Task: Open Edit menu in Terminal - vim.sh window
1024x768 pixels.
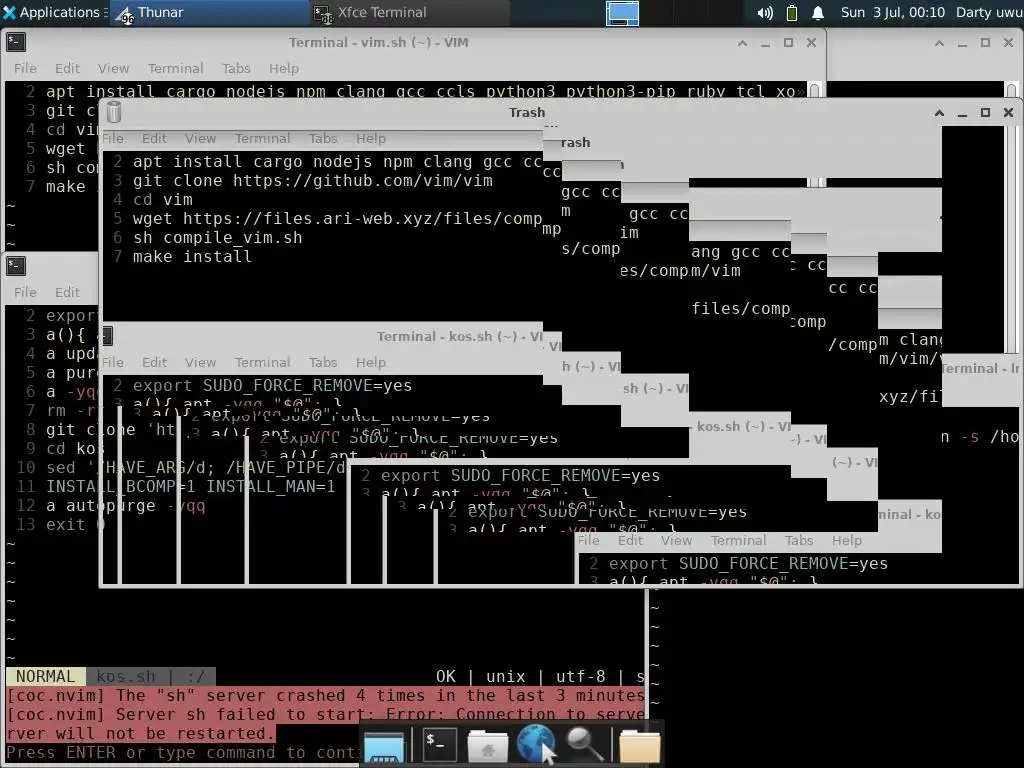Action: point(67,68)
